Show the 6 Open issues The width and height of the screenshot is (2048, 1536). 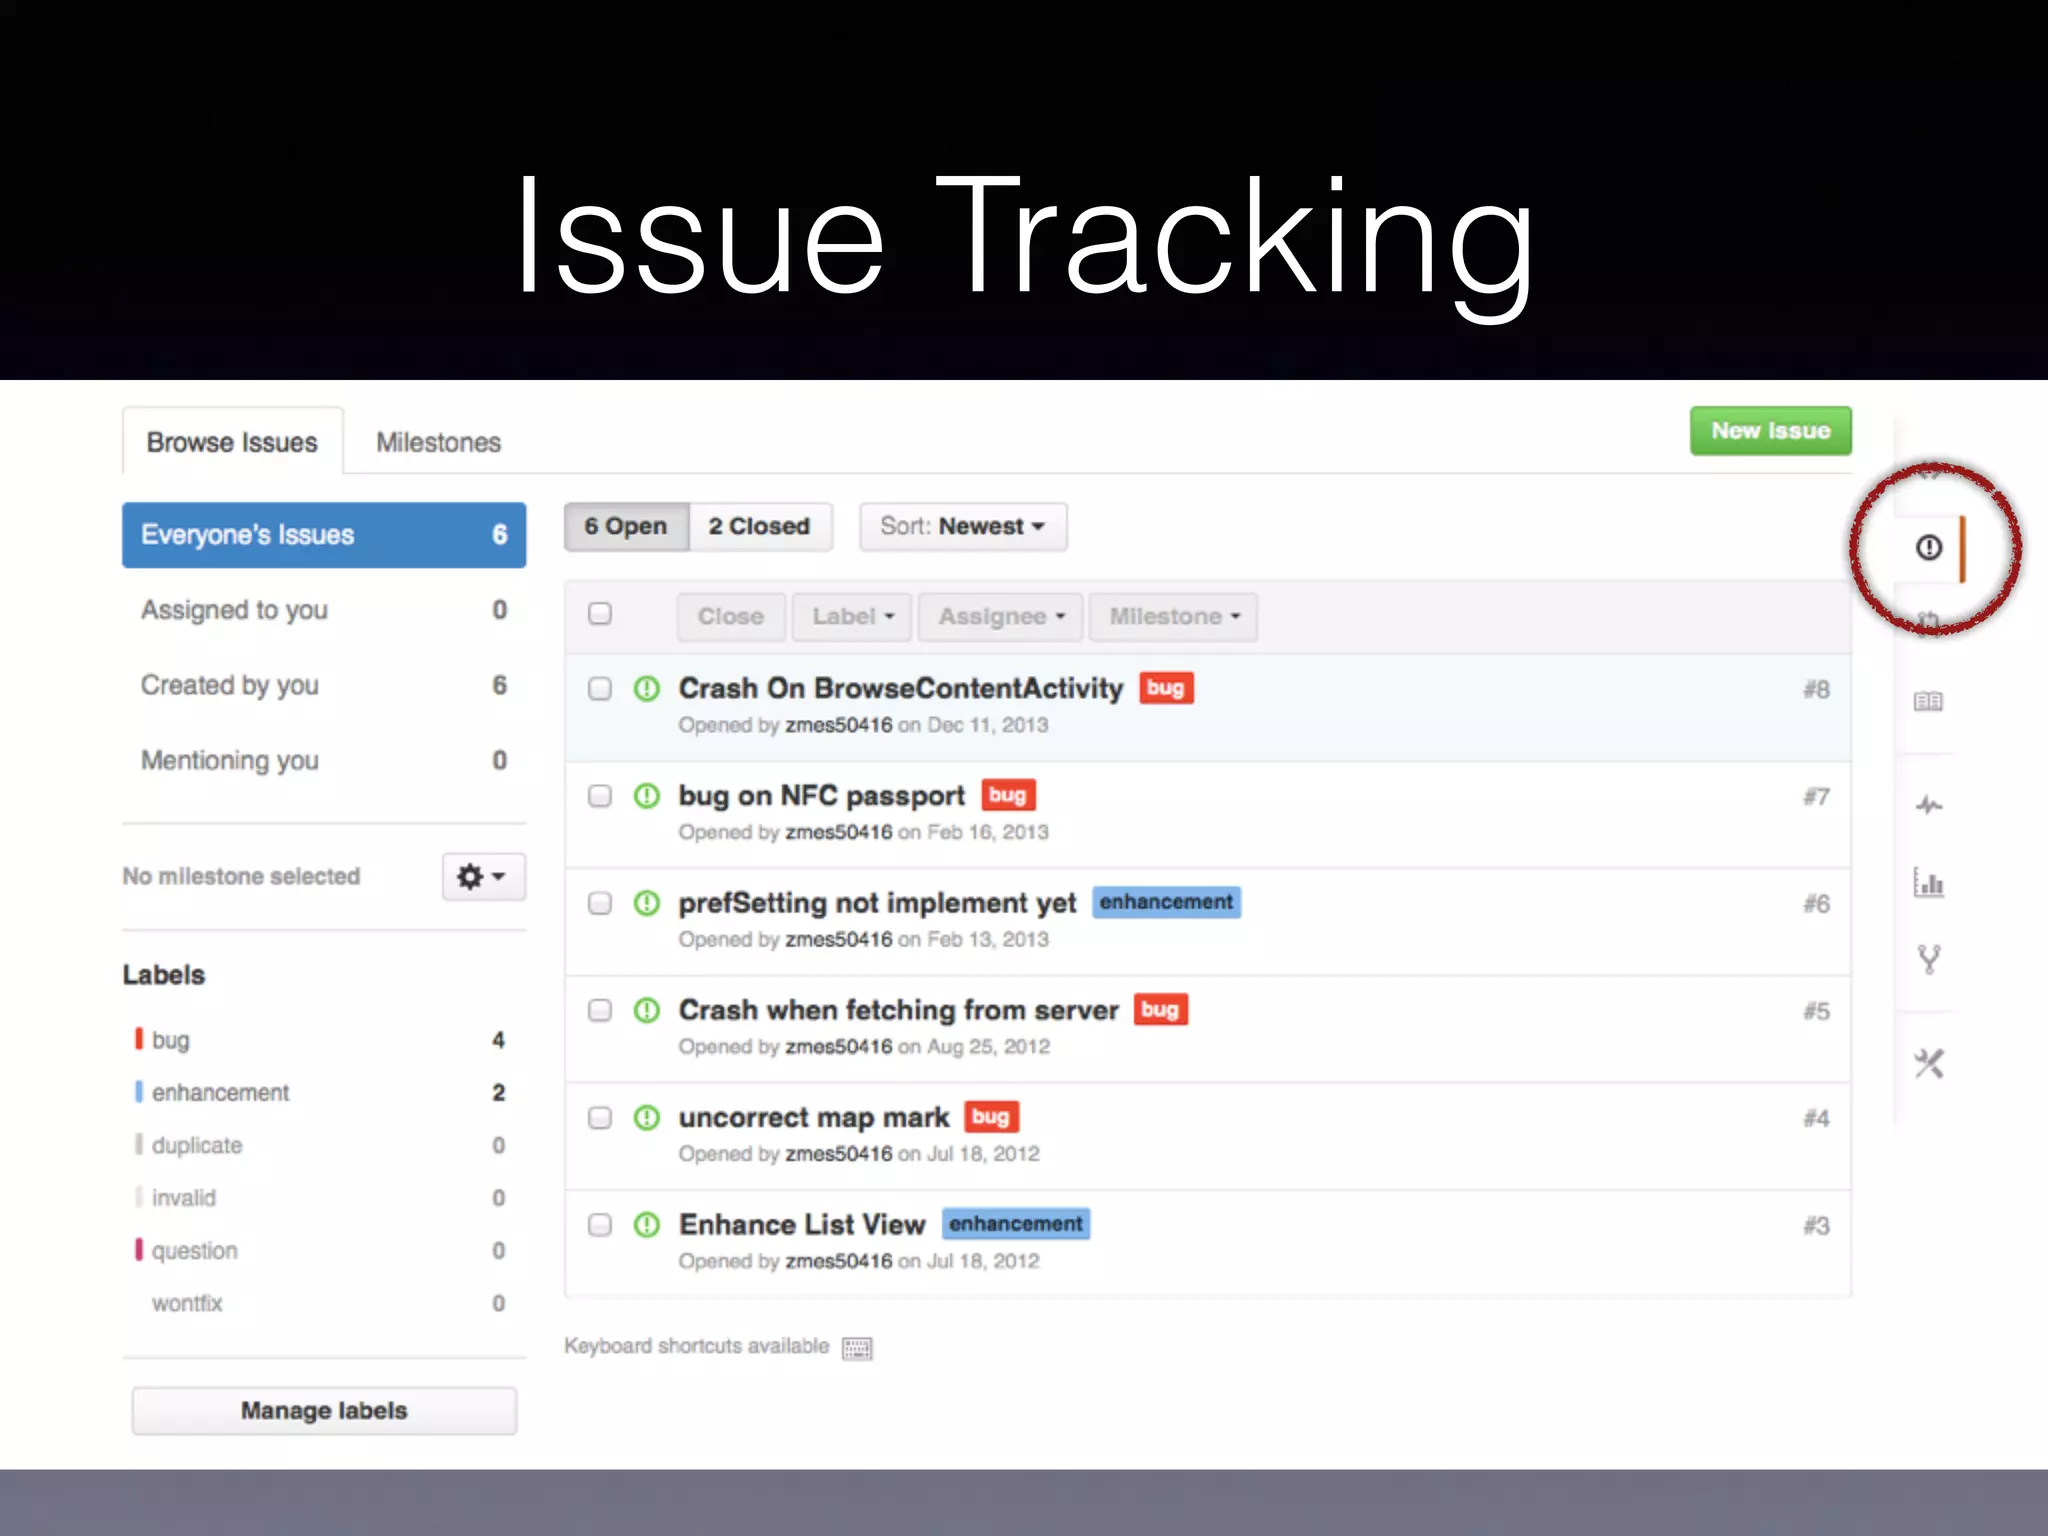tap(627, 526)
